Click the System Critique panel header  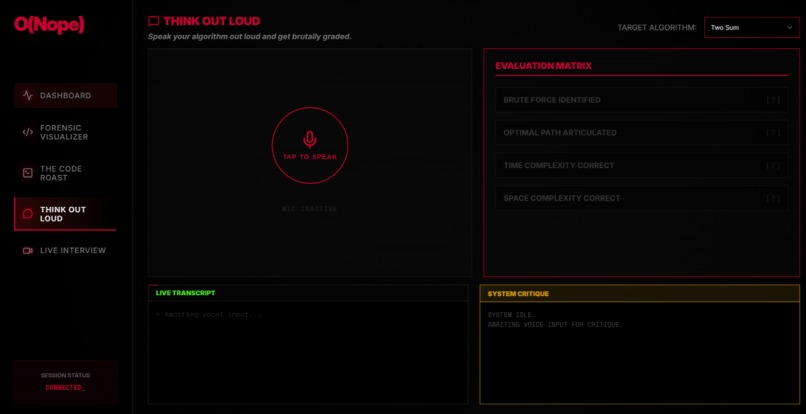point(639,294)
